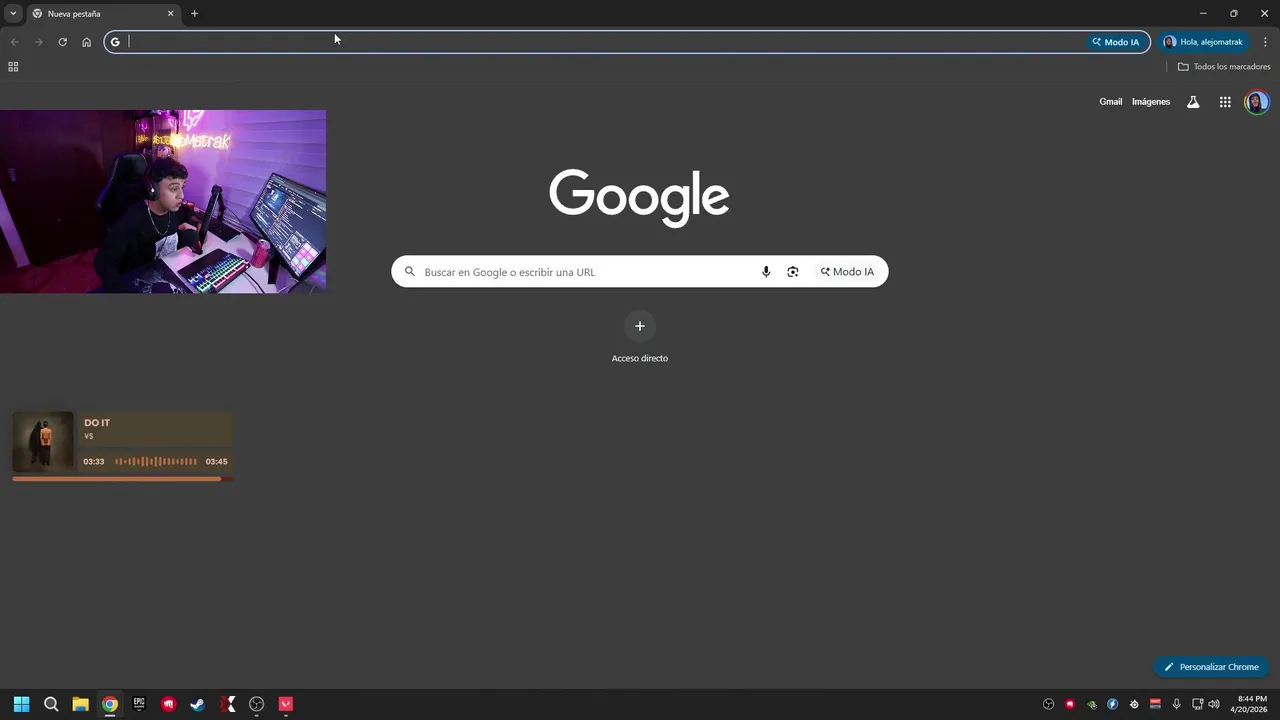Add a shortcut with plus icon

[640, 326]
